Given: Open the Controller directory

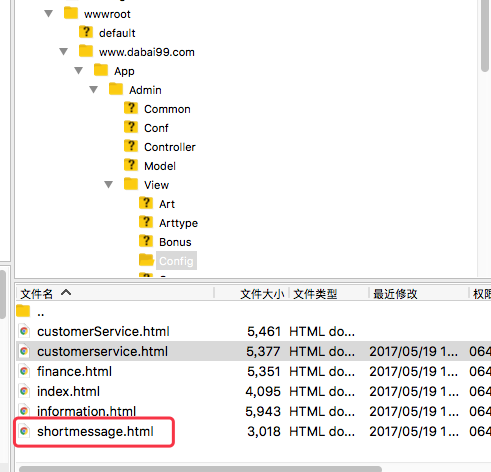Looking at the screenshot, I should point(170,147).
